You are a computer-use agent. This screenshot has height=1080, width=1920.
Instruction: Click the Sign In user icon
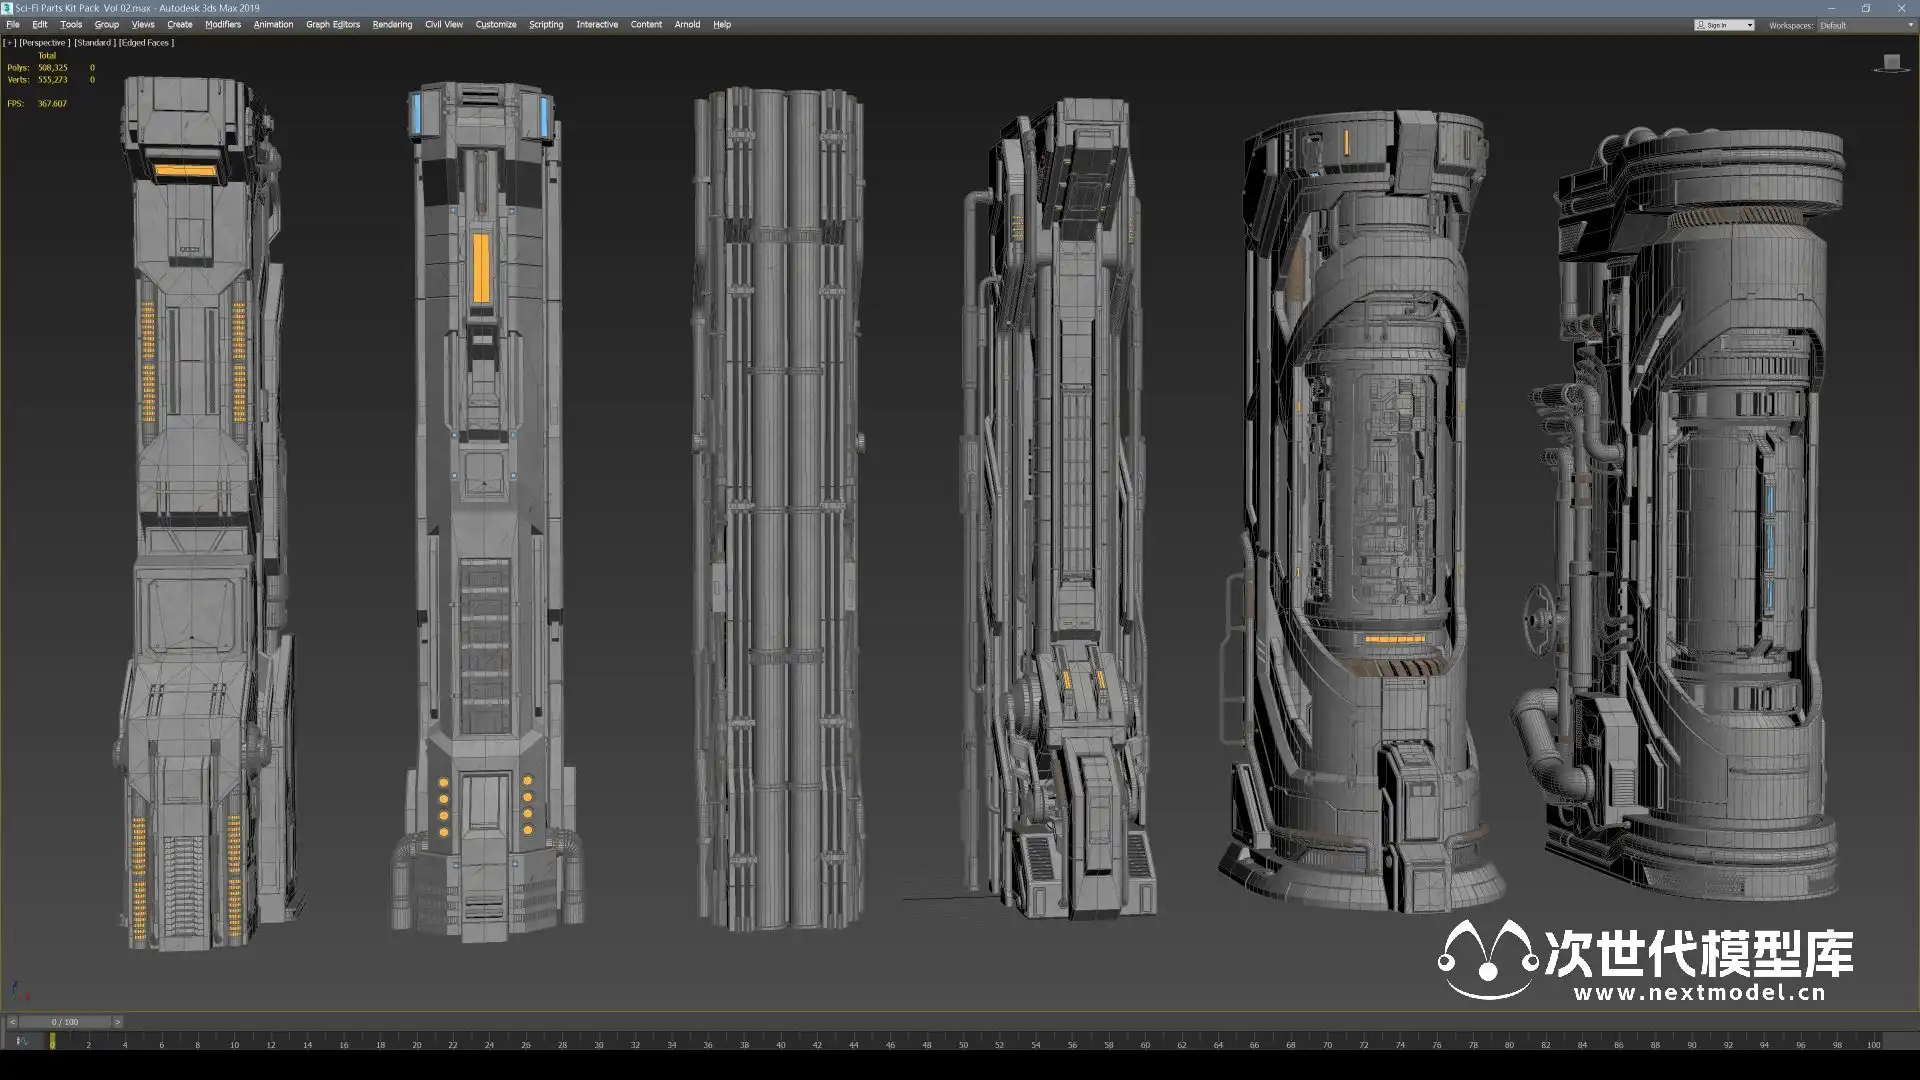[1701, 25]
